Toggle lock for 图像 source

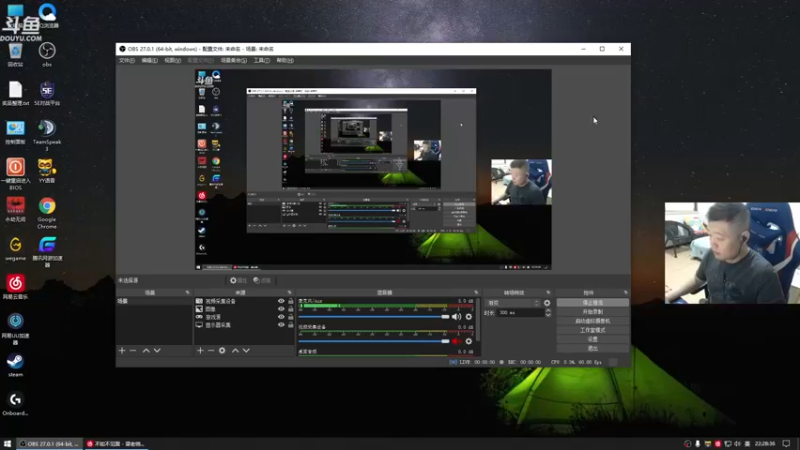pos(290,309)
